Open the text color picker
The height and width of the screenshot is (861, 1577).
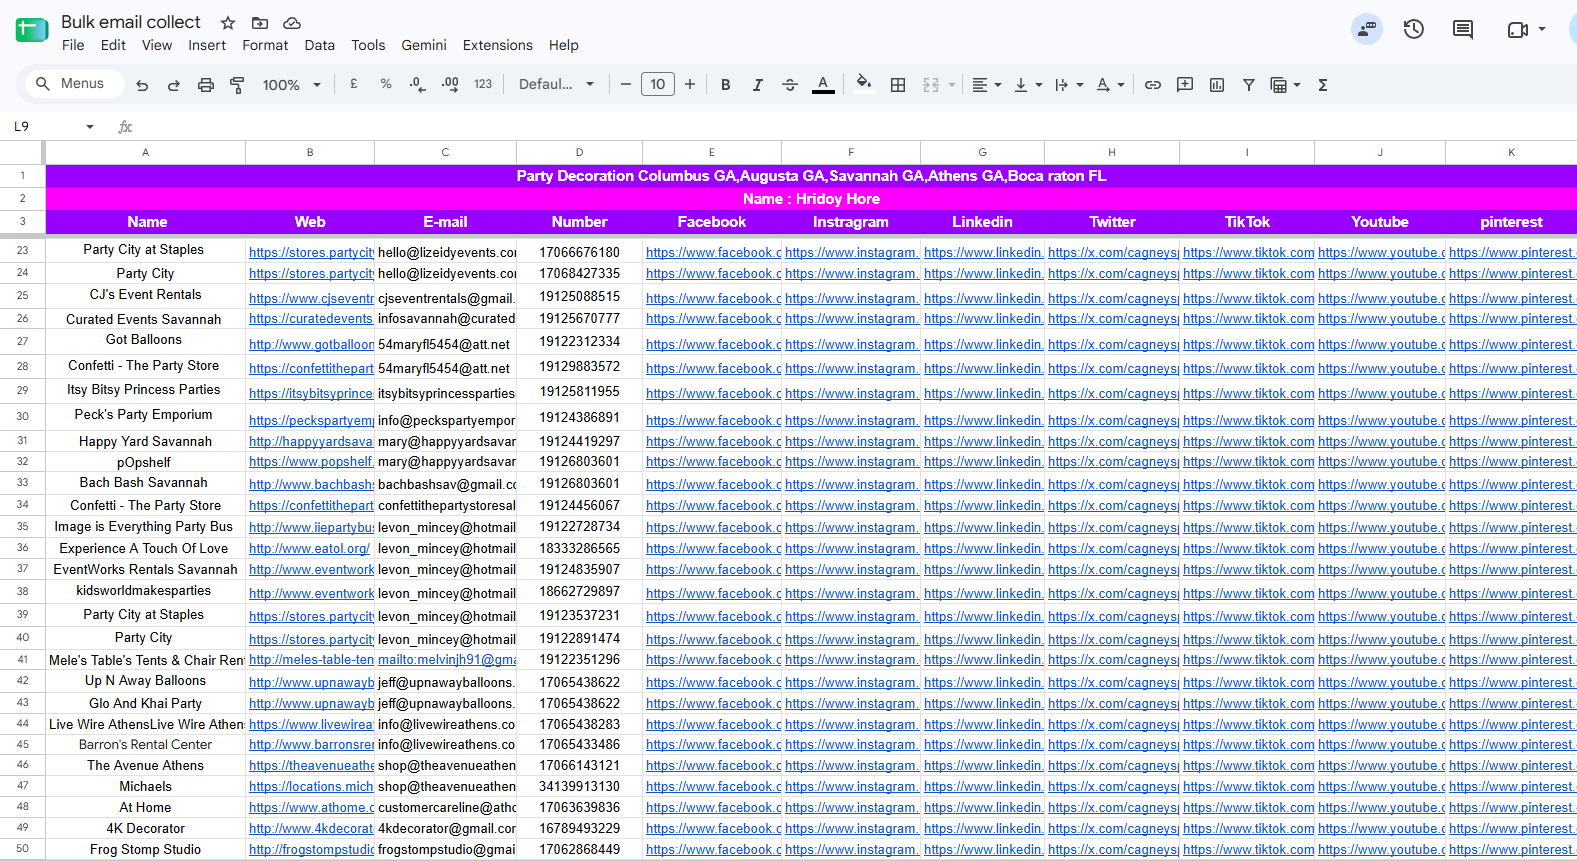(x=823, y=85)
